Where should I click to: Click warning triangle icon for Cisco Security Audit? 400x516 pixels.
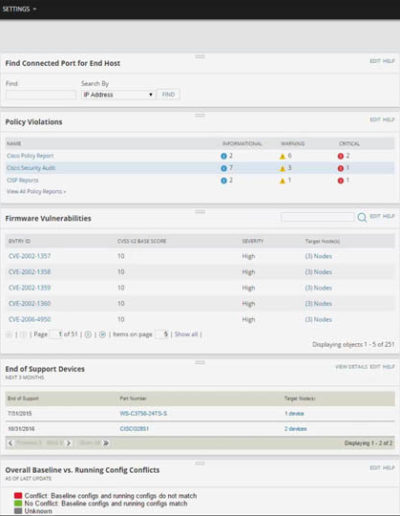[283, 168]
